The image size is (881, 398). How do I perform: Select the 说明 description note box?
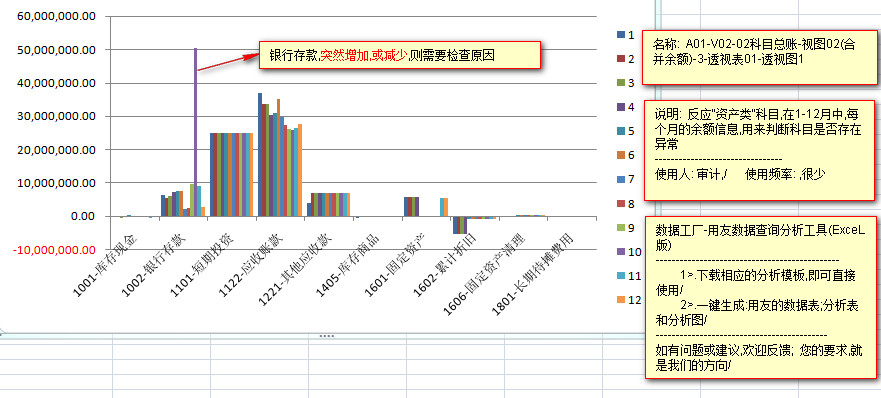(760, 151)
